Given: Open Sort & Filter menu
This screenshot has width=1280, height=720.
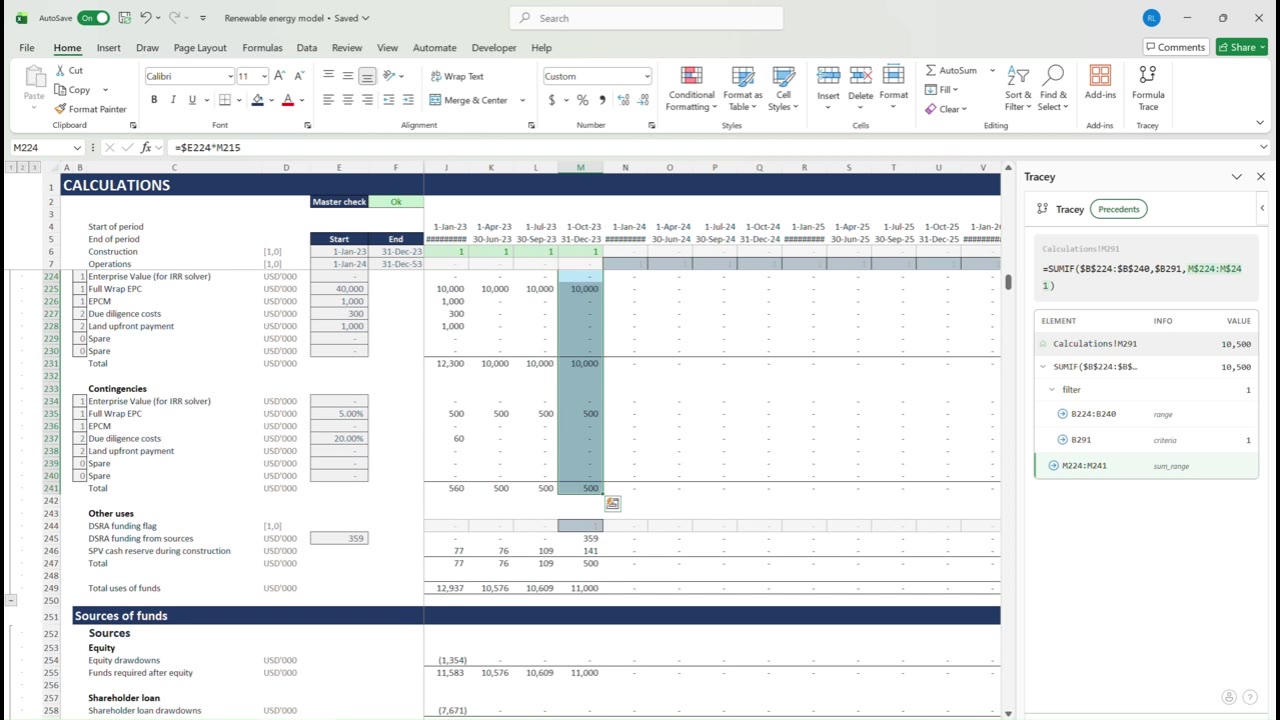Looking at the screenshot, I should 1018,89.
